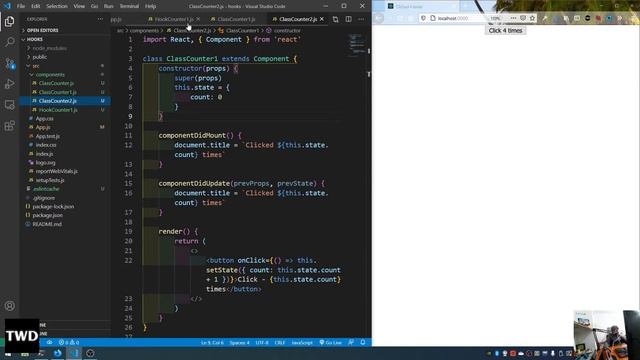Click the browser back button
Image resolution: width=640 pixels, height=360 pixels.
tap(379, 18)
